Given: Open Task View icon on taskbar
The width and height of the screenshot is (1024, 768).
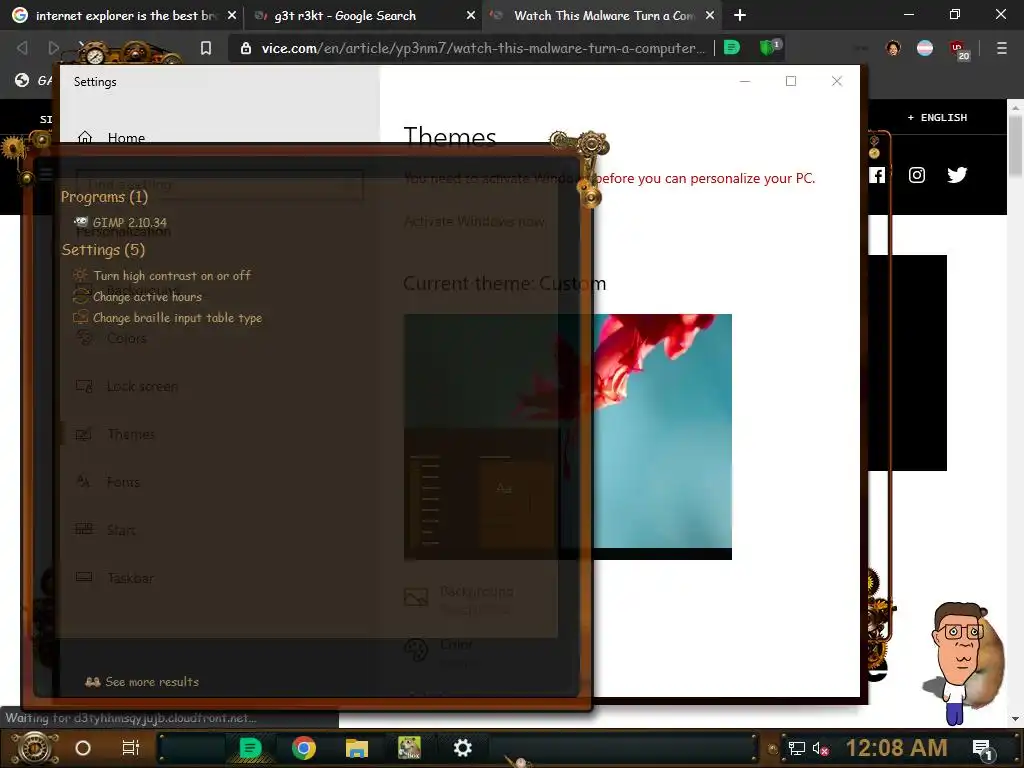Looking at the screenshot, I should point(131,748).
